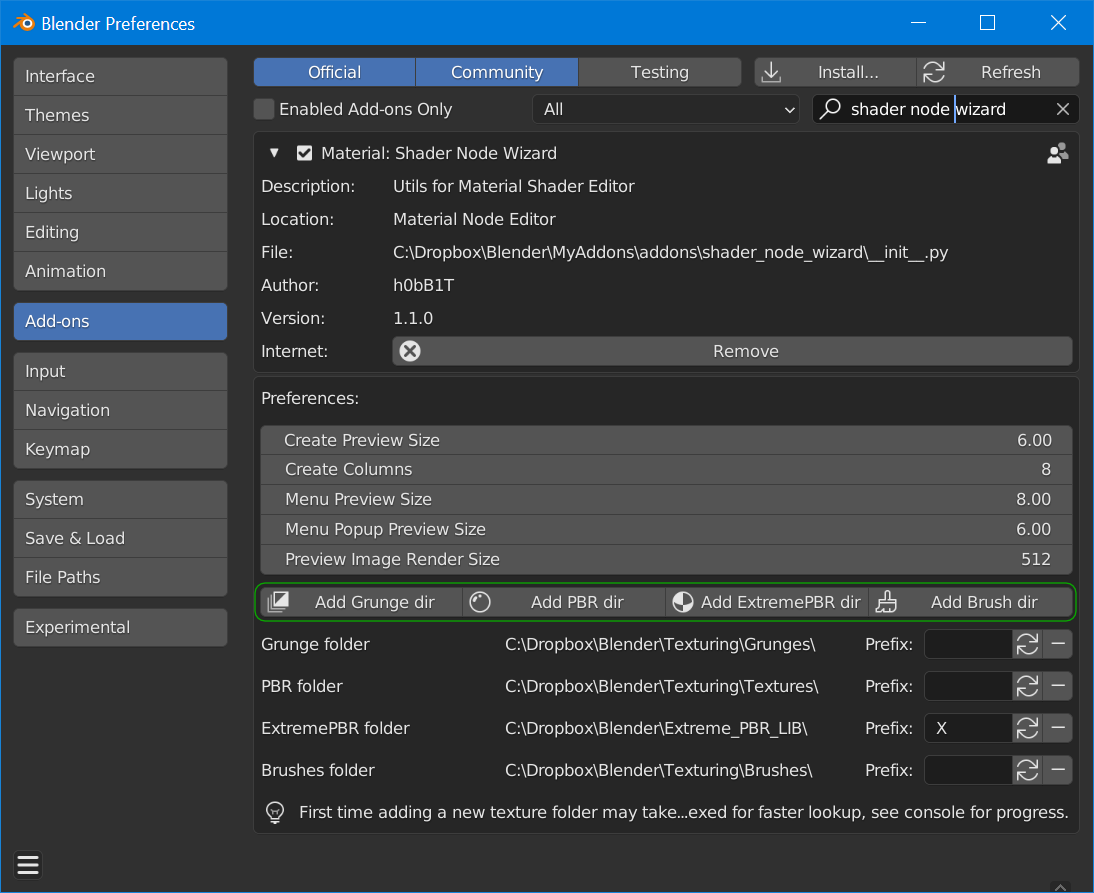Reload the PBR folder

pyautogui.click(x=1027, y=686)
